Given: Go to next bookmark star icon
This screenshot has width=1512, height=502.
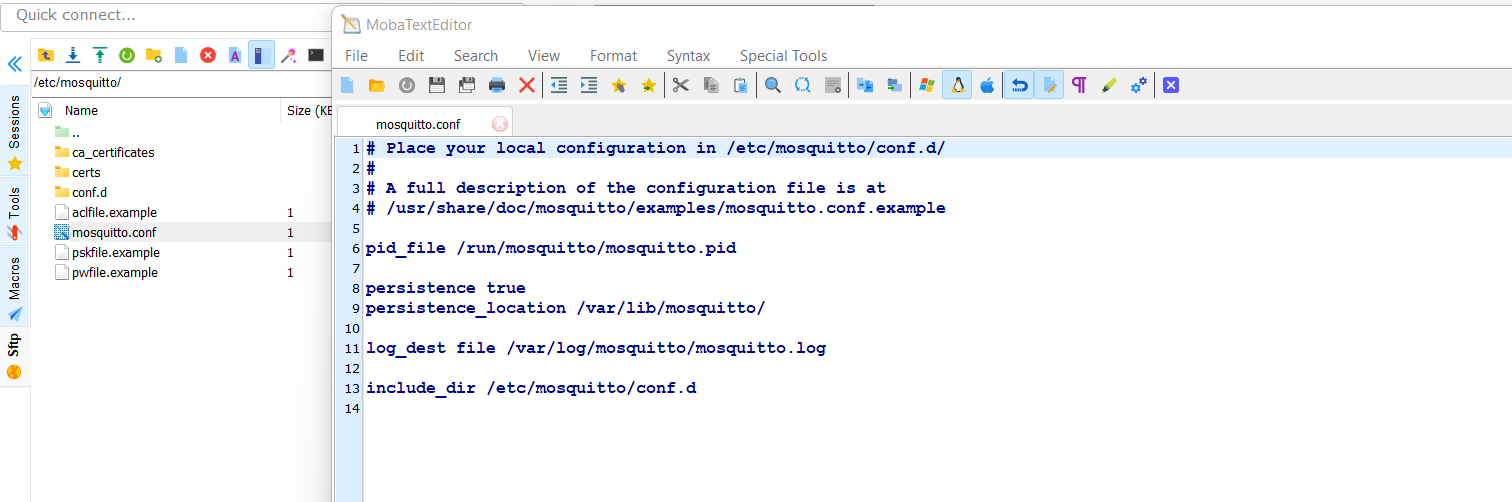Looking at the screenshot, I should click(649, 85).
